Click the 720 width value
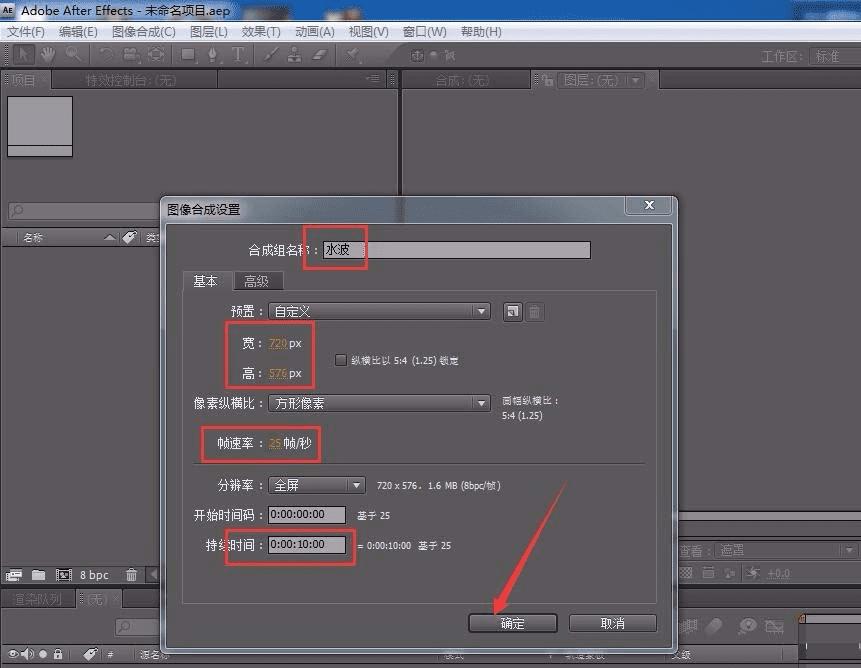This screenshot has width=861, height=668. tap(278, 343)
